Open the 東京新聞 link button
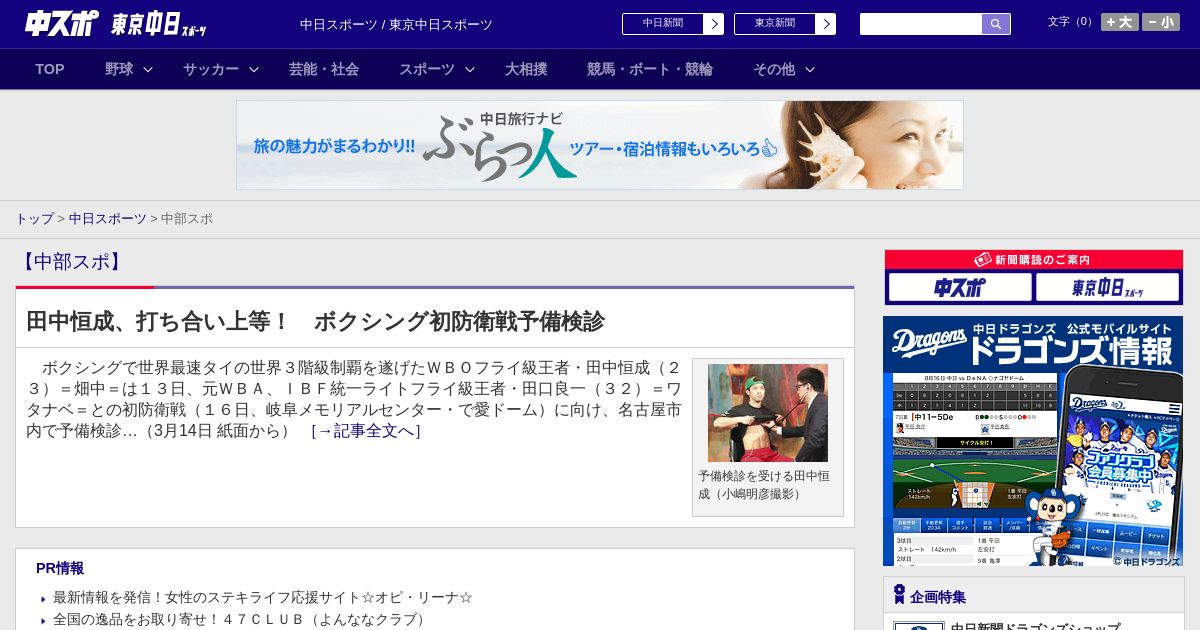Viewport: 1200px width, 630px height. point(775,24)
